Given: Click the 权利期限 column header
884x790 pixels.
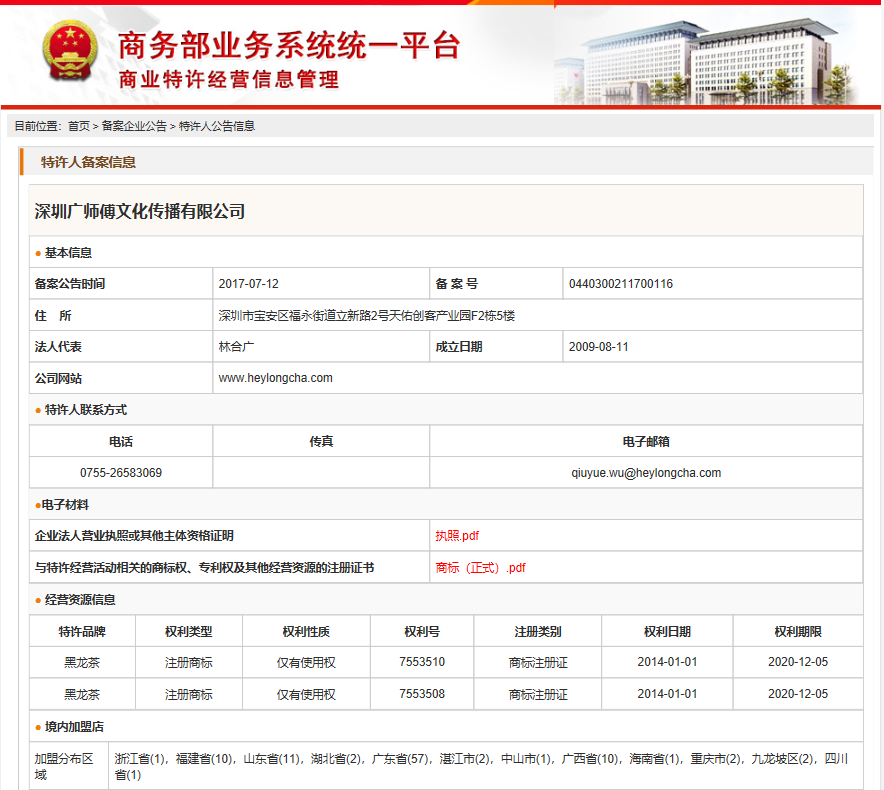Looking at the screenshot, I should point(798,632).
